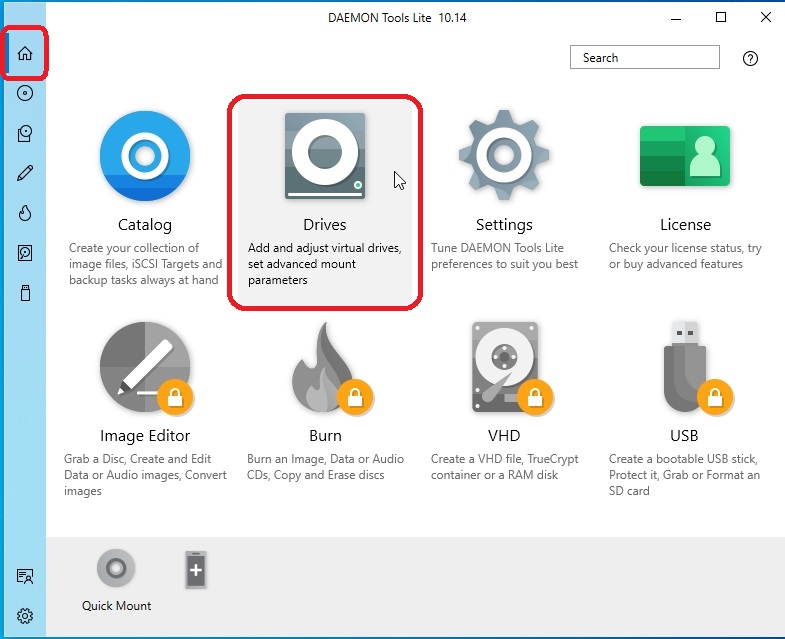The height and width of the screenshot is (639, 785).
Task: Click 'Burn an Image, Data or Audio' description
Action: (x=325, y=467)
